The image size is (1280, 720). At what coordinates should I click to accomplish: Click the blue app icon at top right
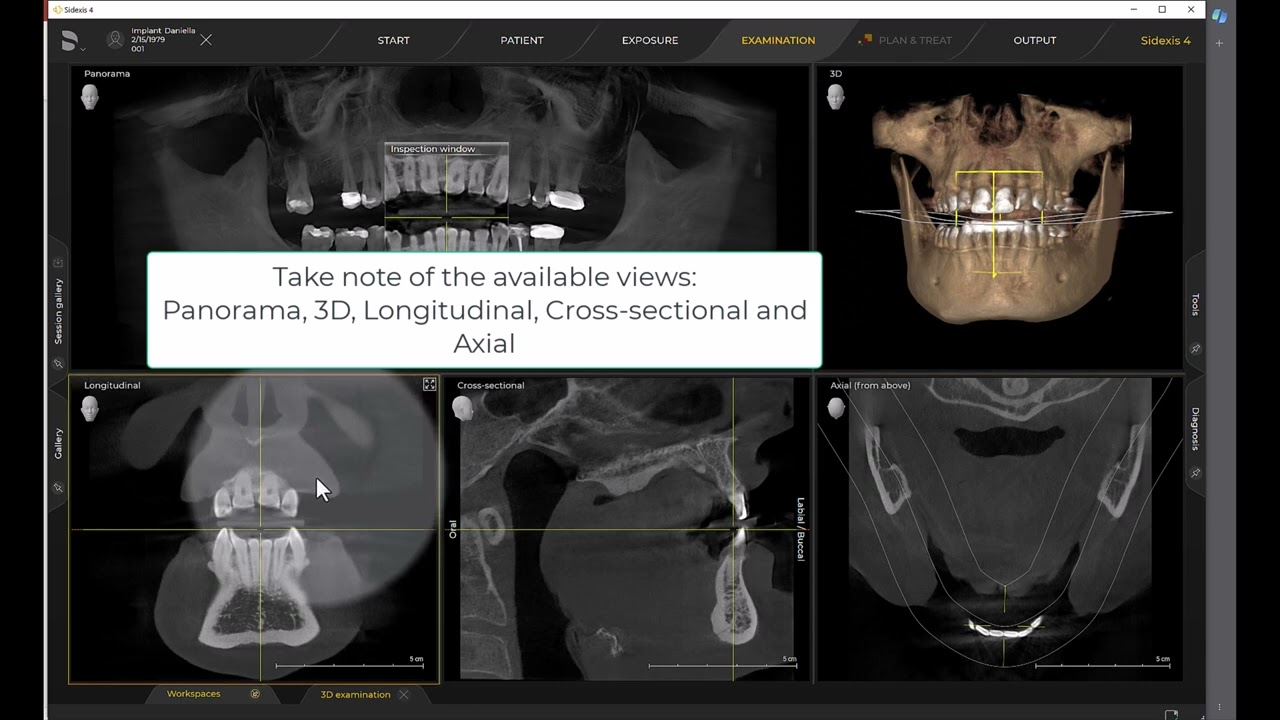(1219, 16)
